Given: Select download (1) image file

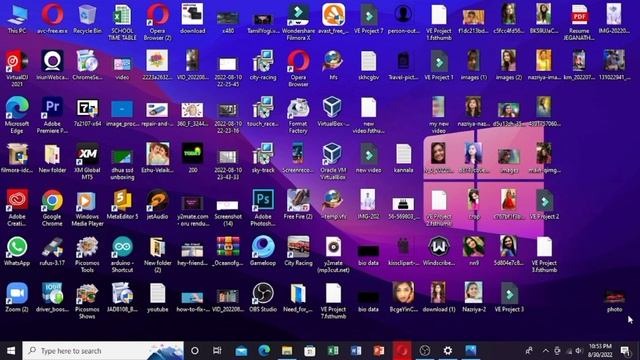Looking at the screenshot, I should click(x=439, y=298).
